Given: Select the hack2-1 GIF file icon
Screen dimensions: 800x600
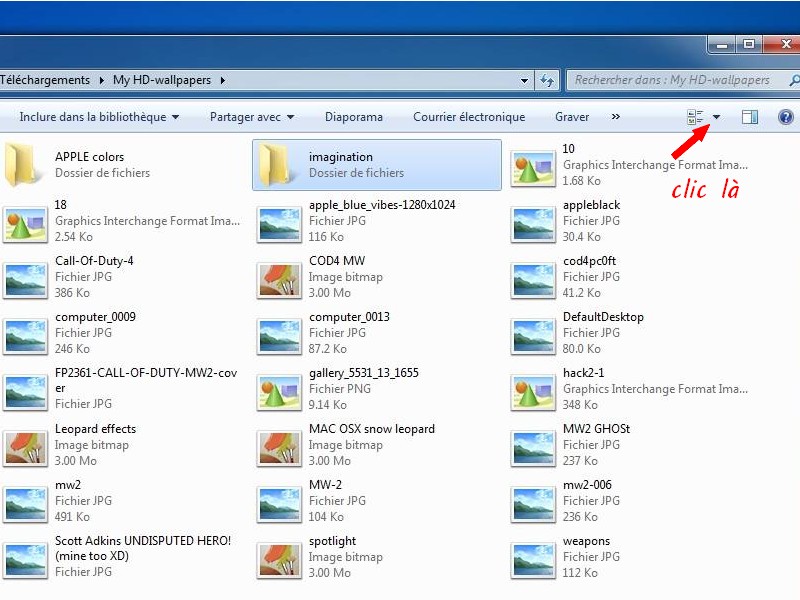Looking at the screenshot, I should (533, 390).
